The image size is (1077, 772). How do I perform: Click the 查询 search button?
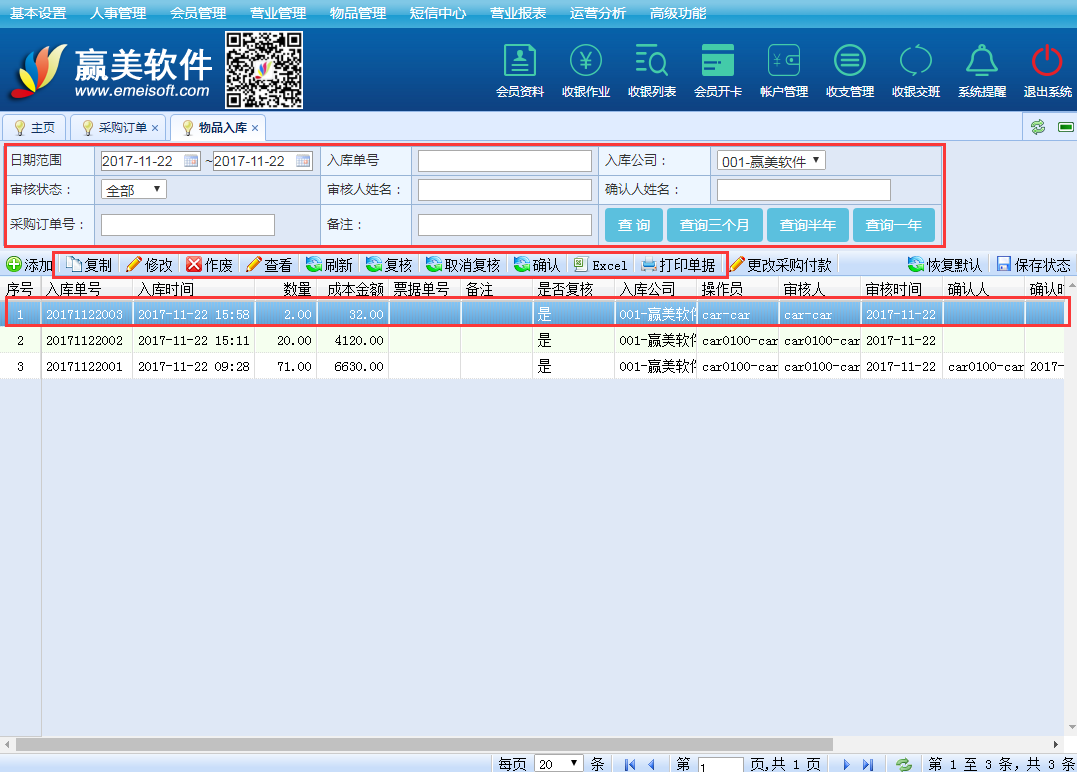[x=633, y=225]
